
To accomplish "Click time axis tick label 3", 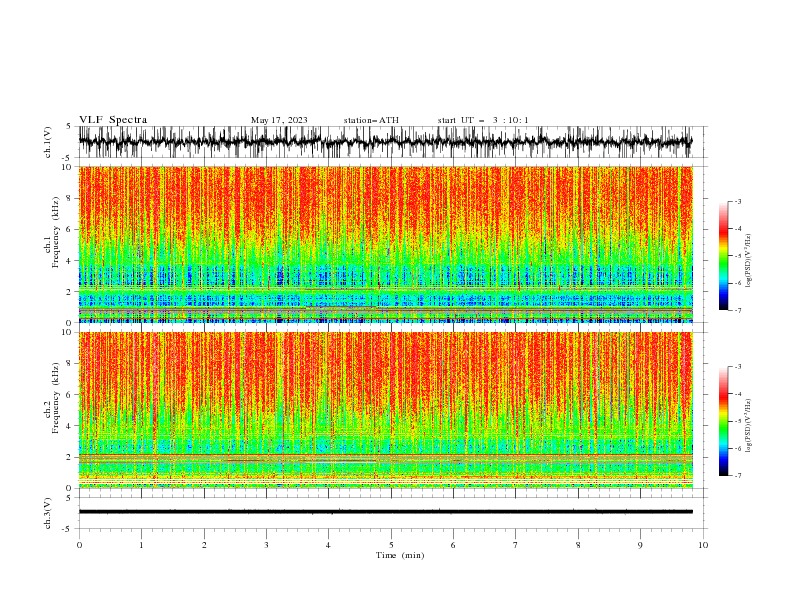I will [x=266, y=545].
